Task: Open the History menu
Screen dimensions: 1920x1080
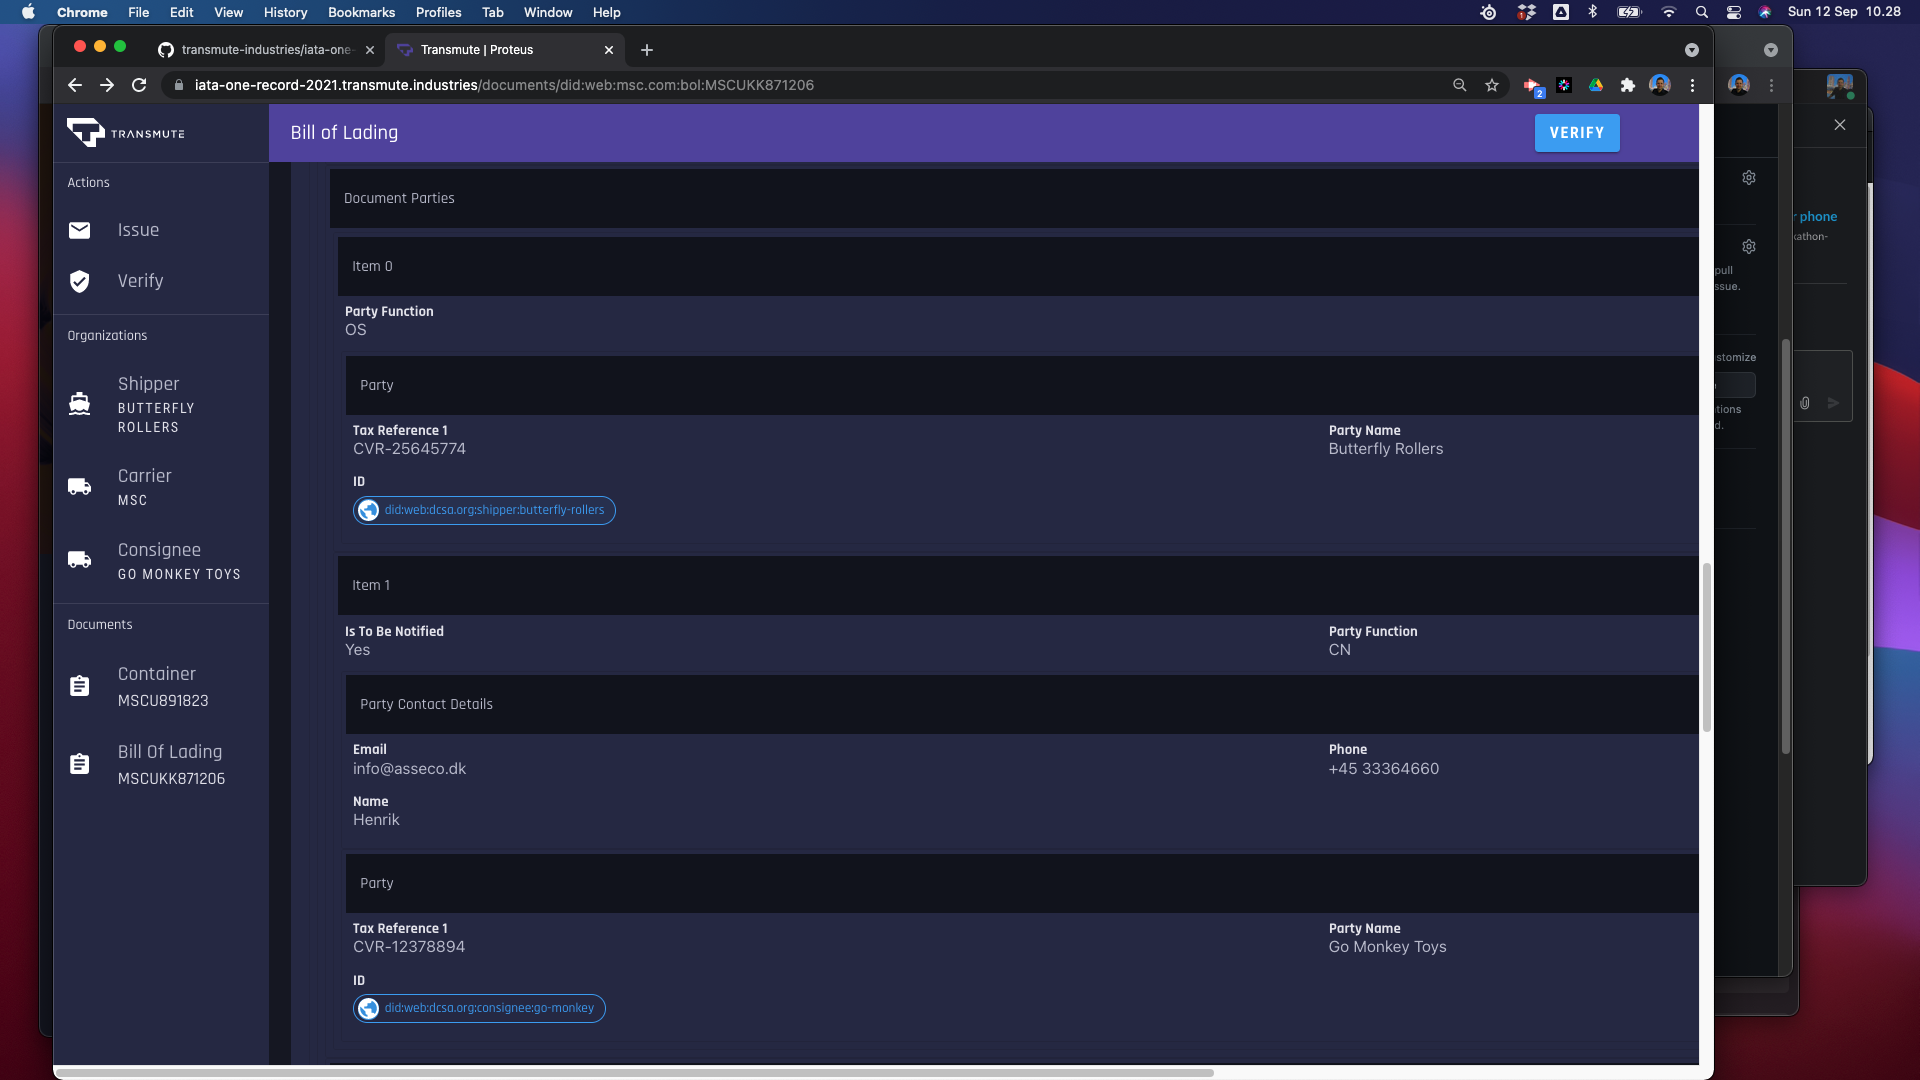Action: [285, 12]
